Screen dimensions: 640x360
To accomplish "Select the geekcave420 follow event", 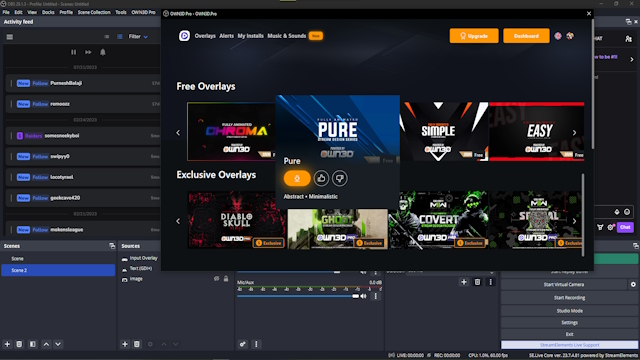I will pos(83,198).
